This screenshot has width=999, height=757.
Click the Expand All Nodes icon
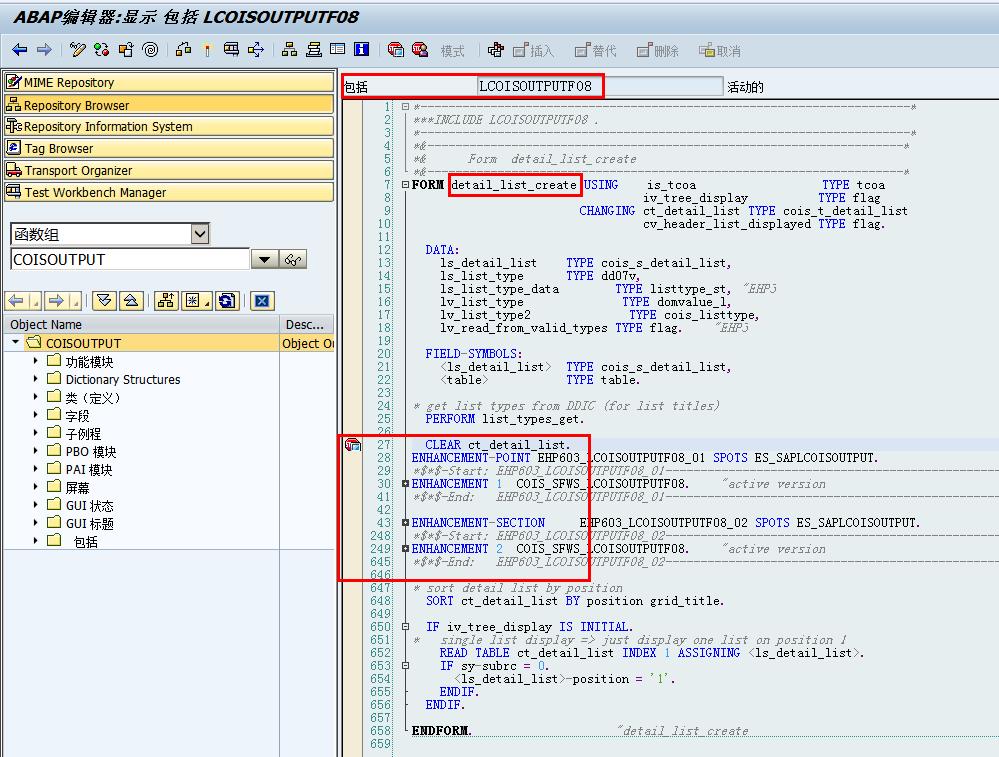click(104, 301)
